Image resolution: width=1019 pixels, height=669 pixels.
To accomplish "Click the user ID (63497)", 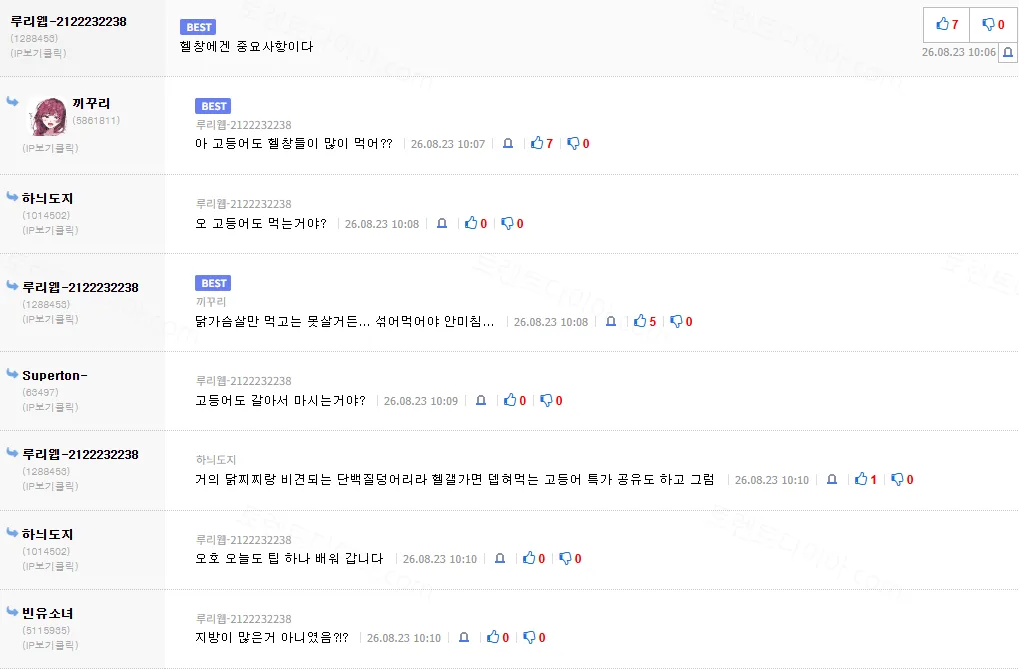I will pos(40,392).
